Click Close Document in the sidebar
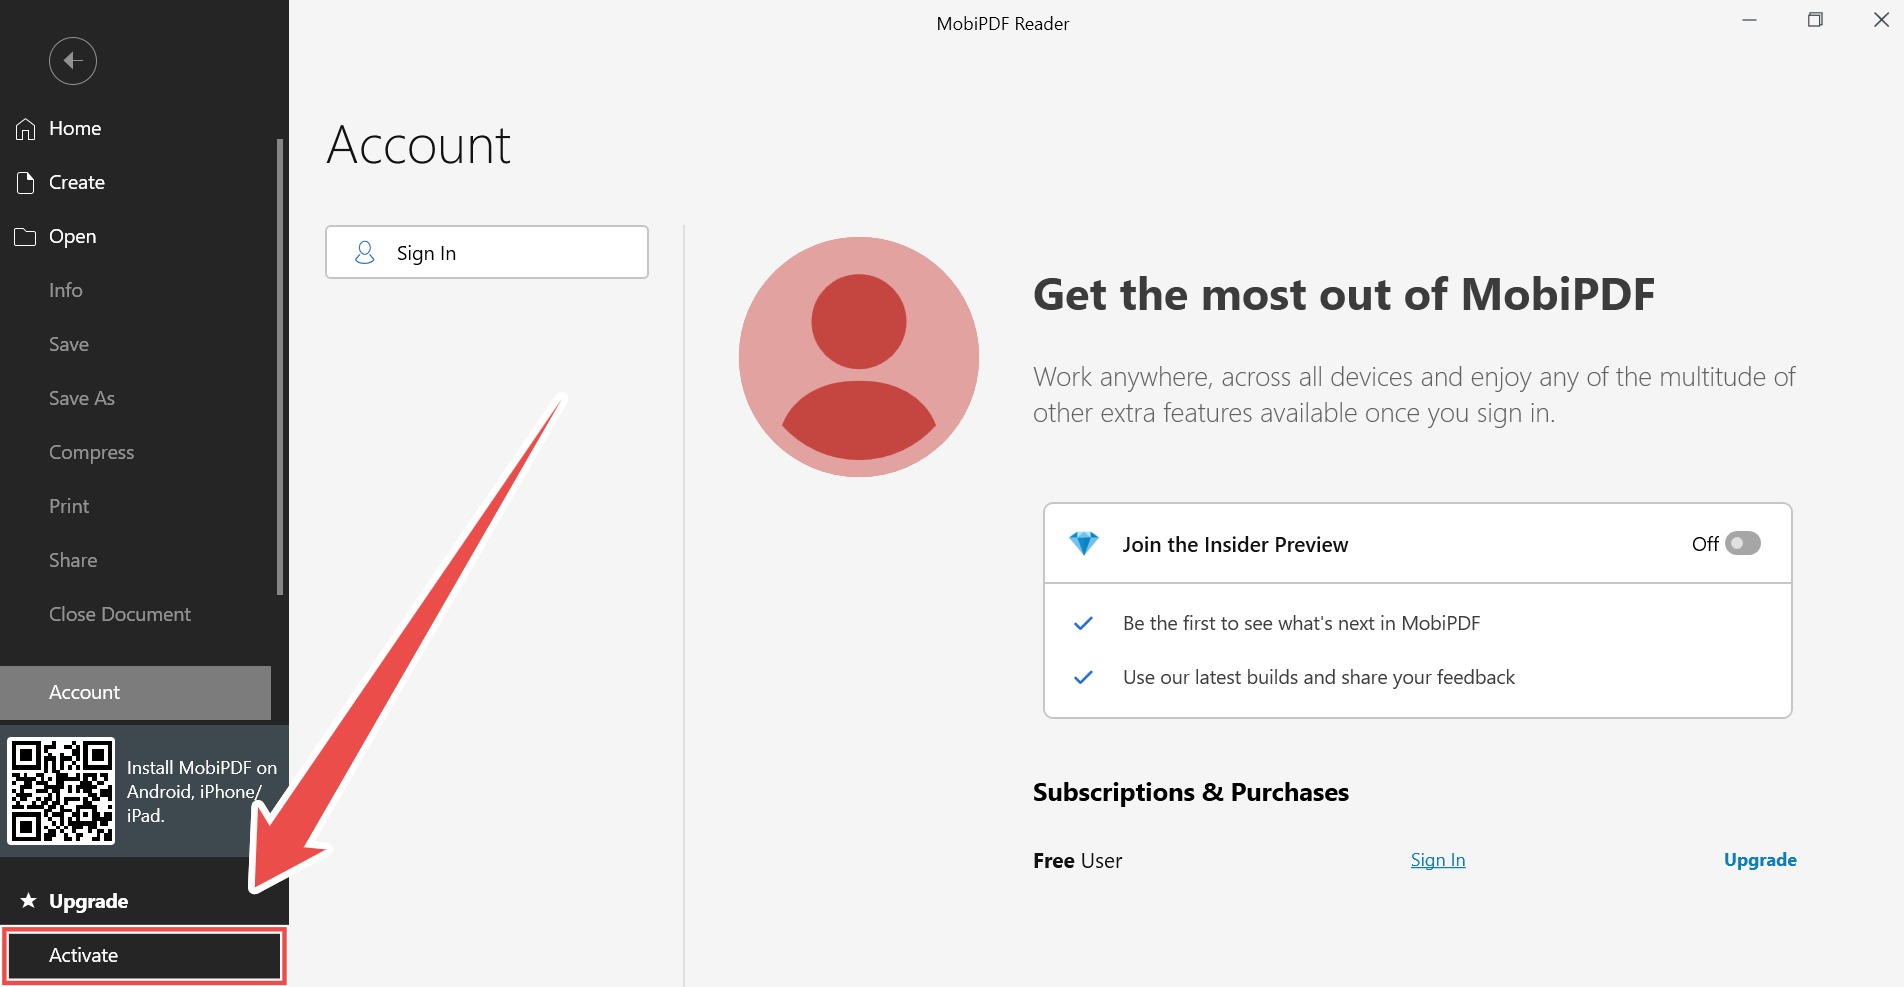The image size is (1904, 987). click(x=120, y=615)
